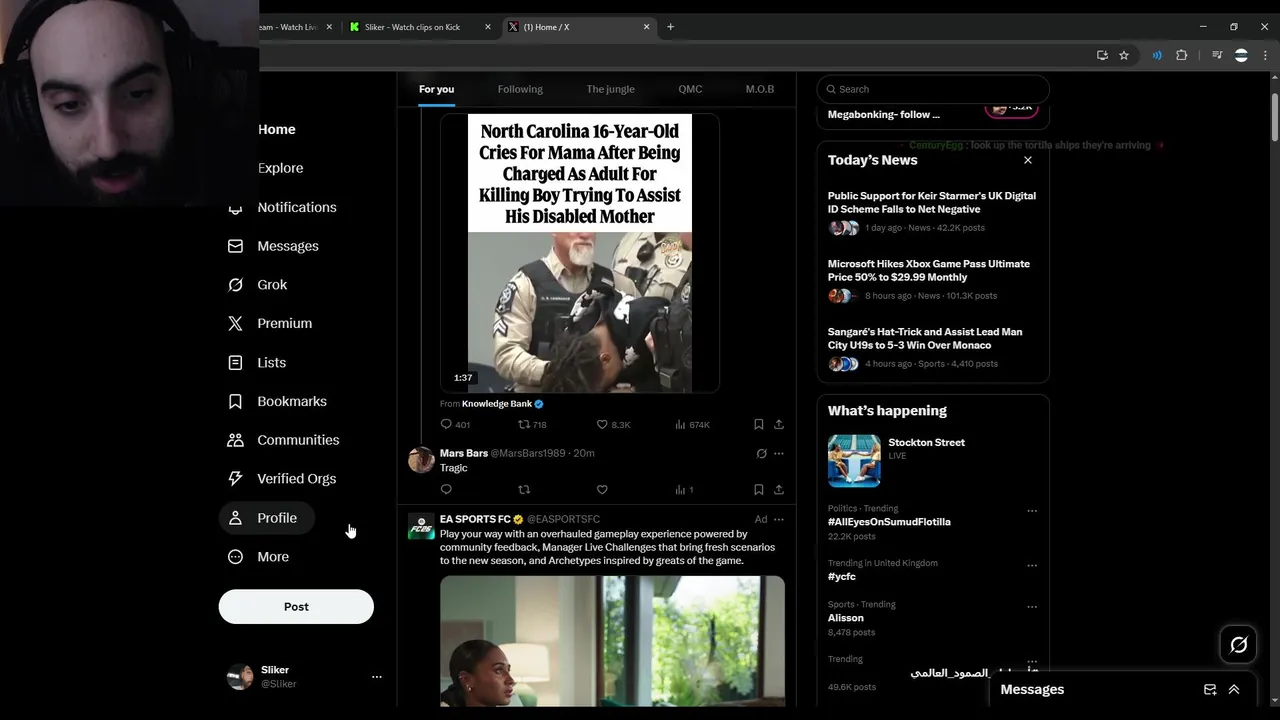1280x720 pixels.
Task: Open Sangaré's Hat-Trick Man City story
Action: click(x=925, y=338)
